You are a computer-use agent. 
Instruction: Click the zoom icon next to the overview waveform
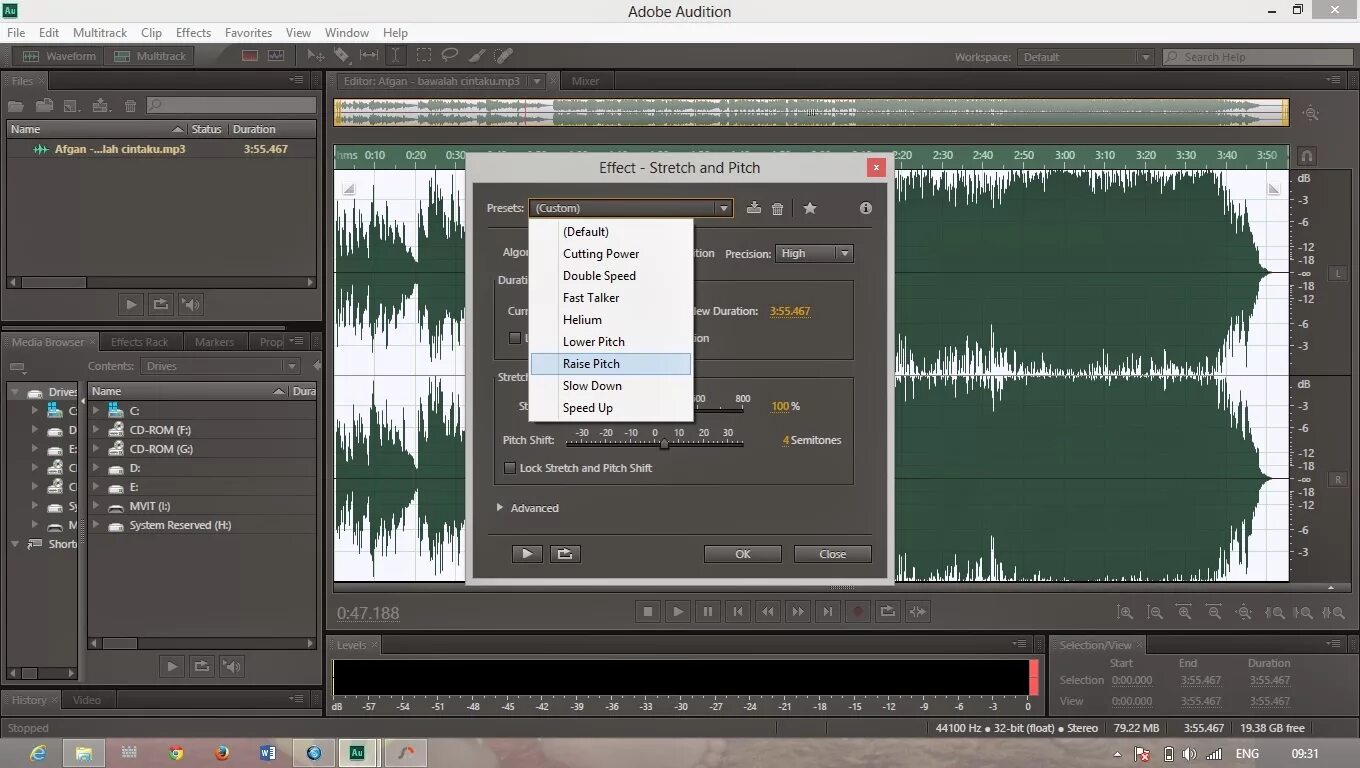(x=1311, y=113)
